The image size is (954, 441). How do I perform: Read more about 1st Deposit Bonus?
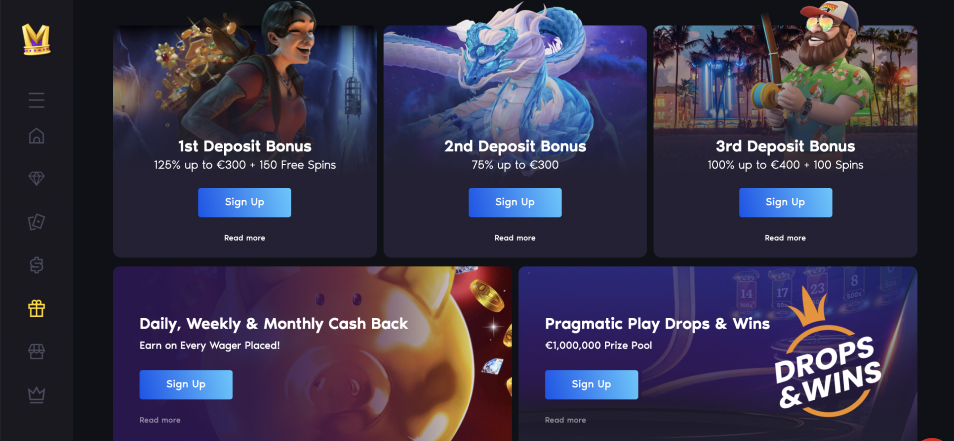point(245,238)
